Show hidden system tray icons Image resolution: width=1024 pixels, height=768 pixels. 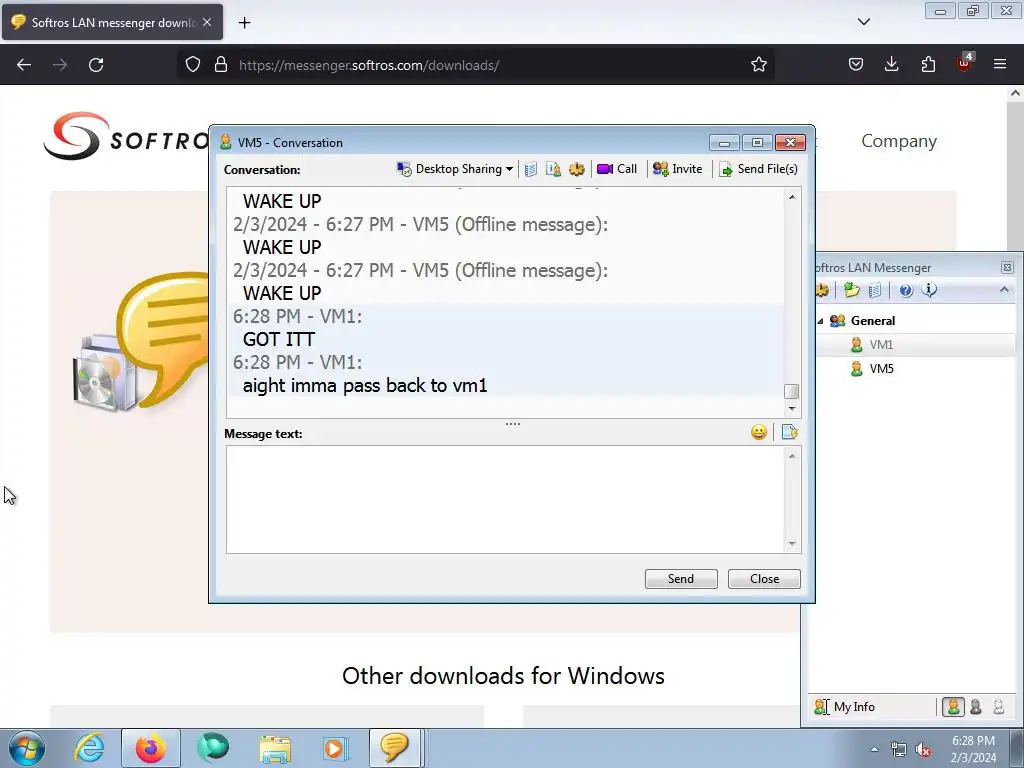(874, 749)
